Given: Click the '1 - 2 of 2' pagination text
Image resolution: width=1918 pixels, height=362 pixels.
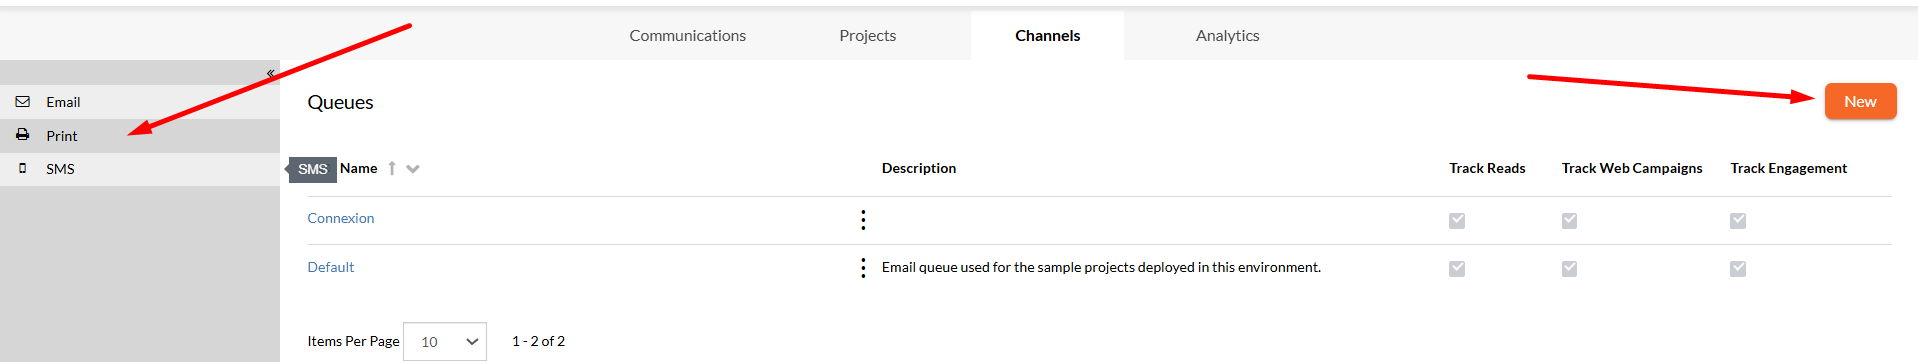Looking at the screenshot, I should pos(538,341).
